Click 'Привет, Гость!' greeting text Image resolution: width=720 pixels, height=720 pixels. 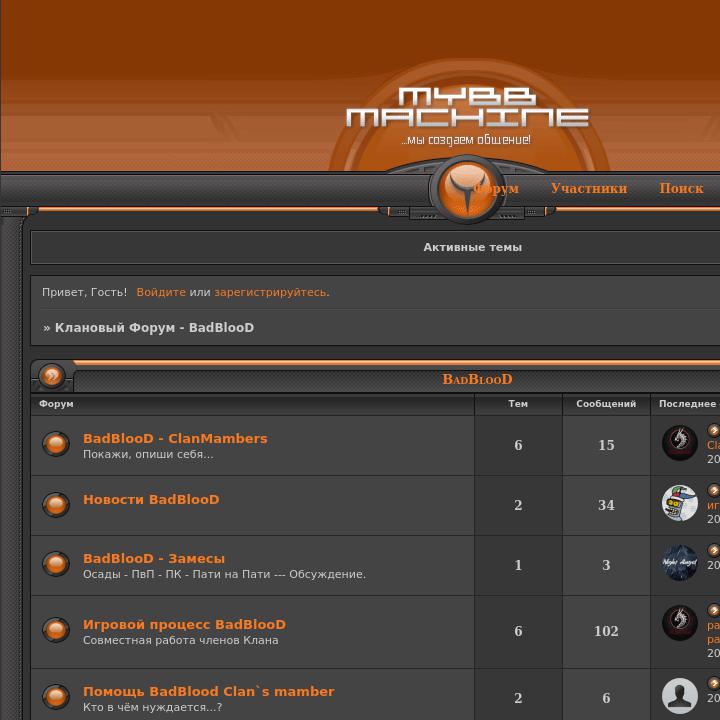(x=84, y=292)
